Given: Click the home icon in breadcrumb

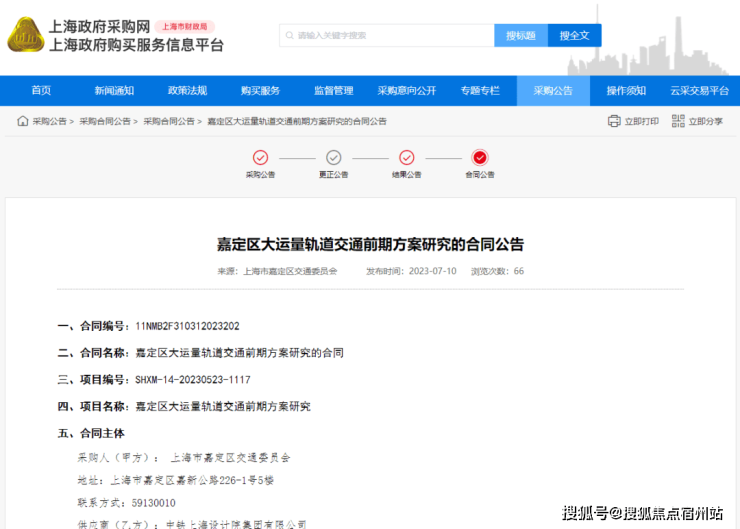Looking at the screenshot, I should pos(22,121).
